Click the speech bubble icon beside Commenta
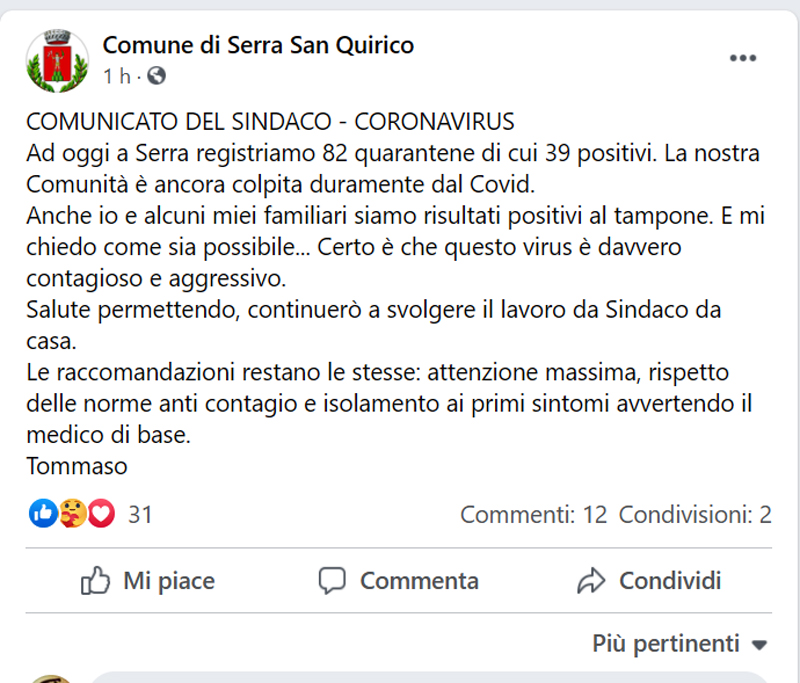 [x=332, y=580]
